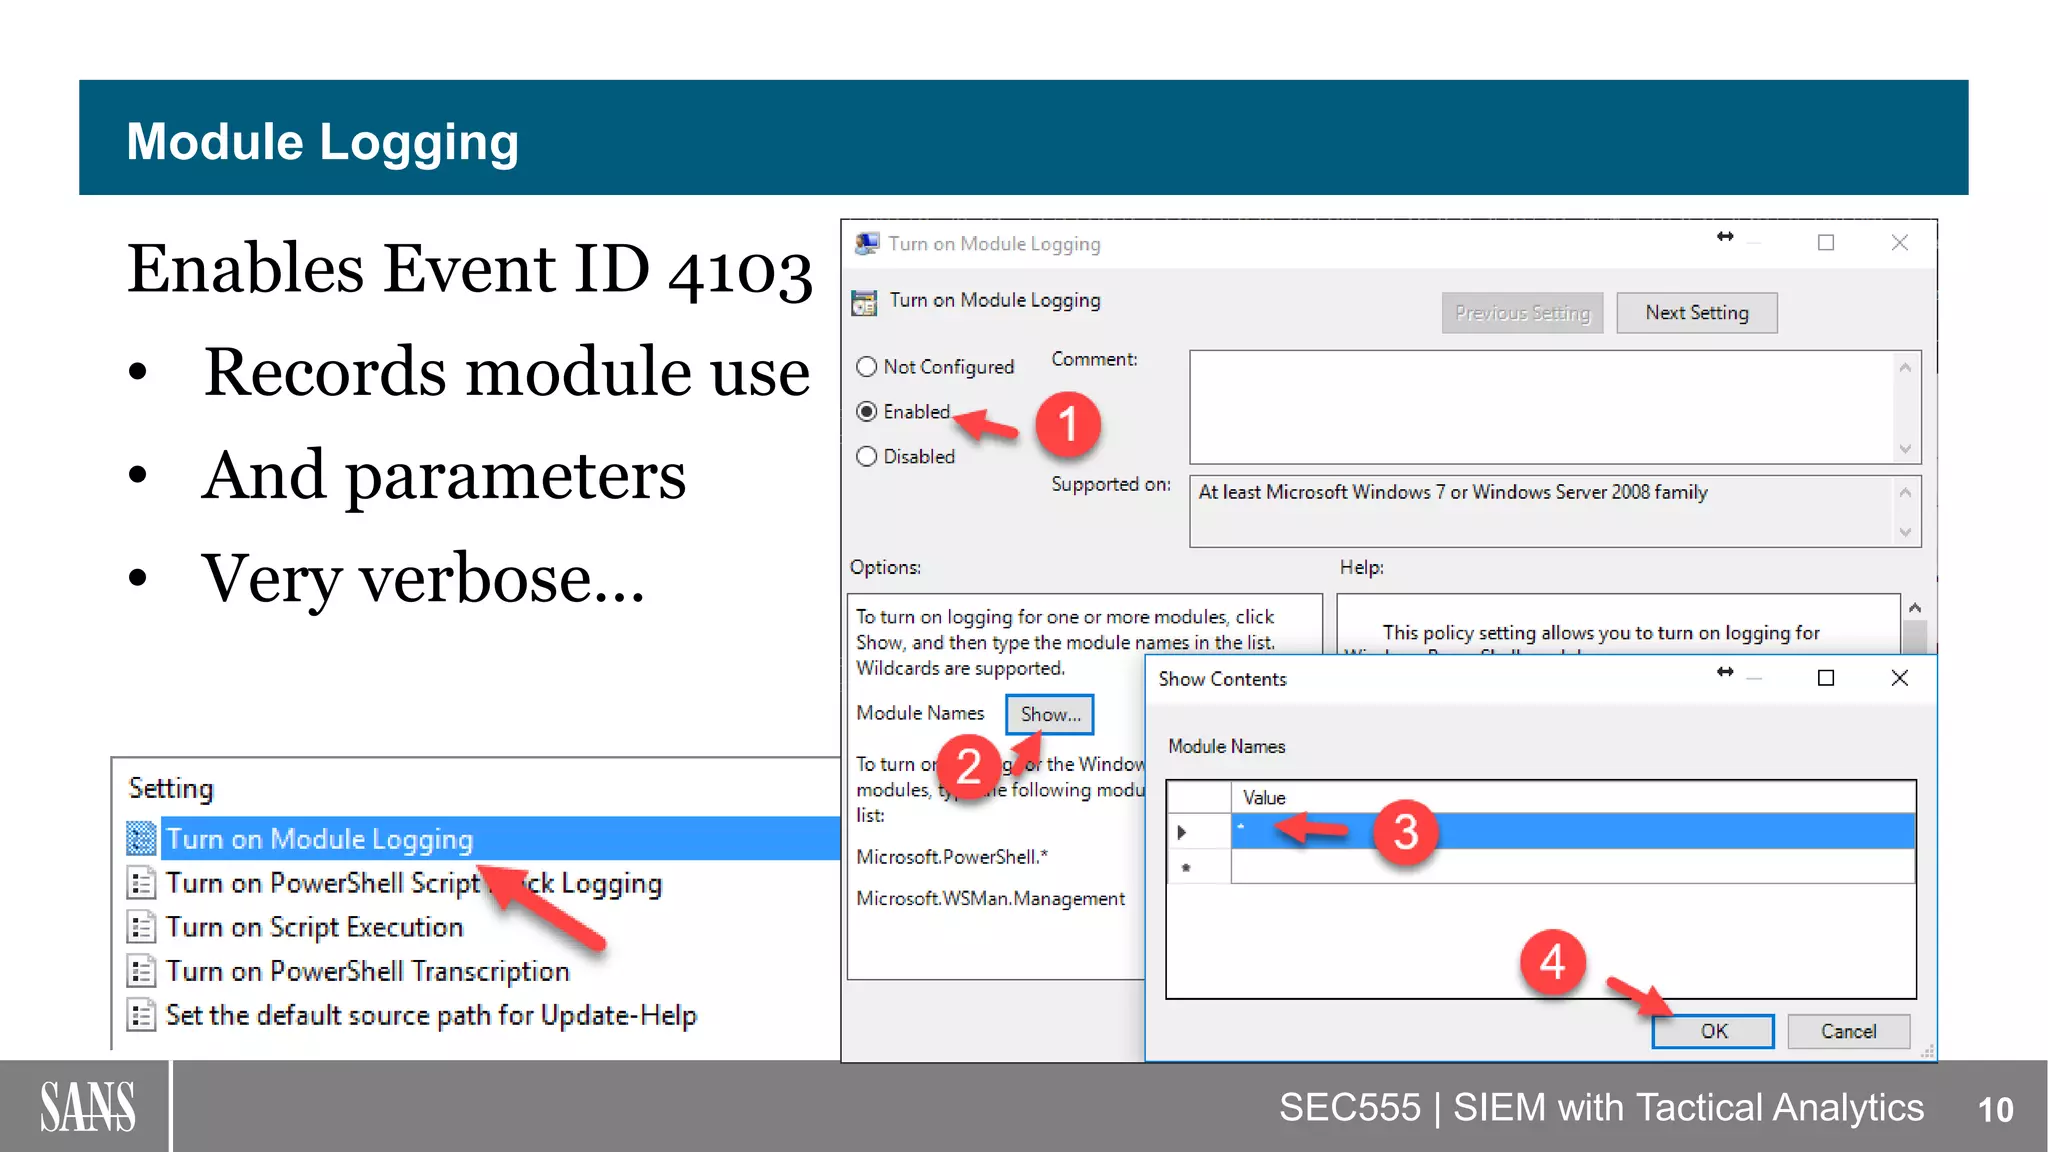Click inside the Comment text box
This screenshot has height=1152, width=2048.
[x=1540, y=407]
